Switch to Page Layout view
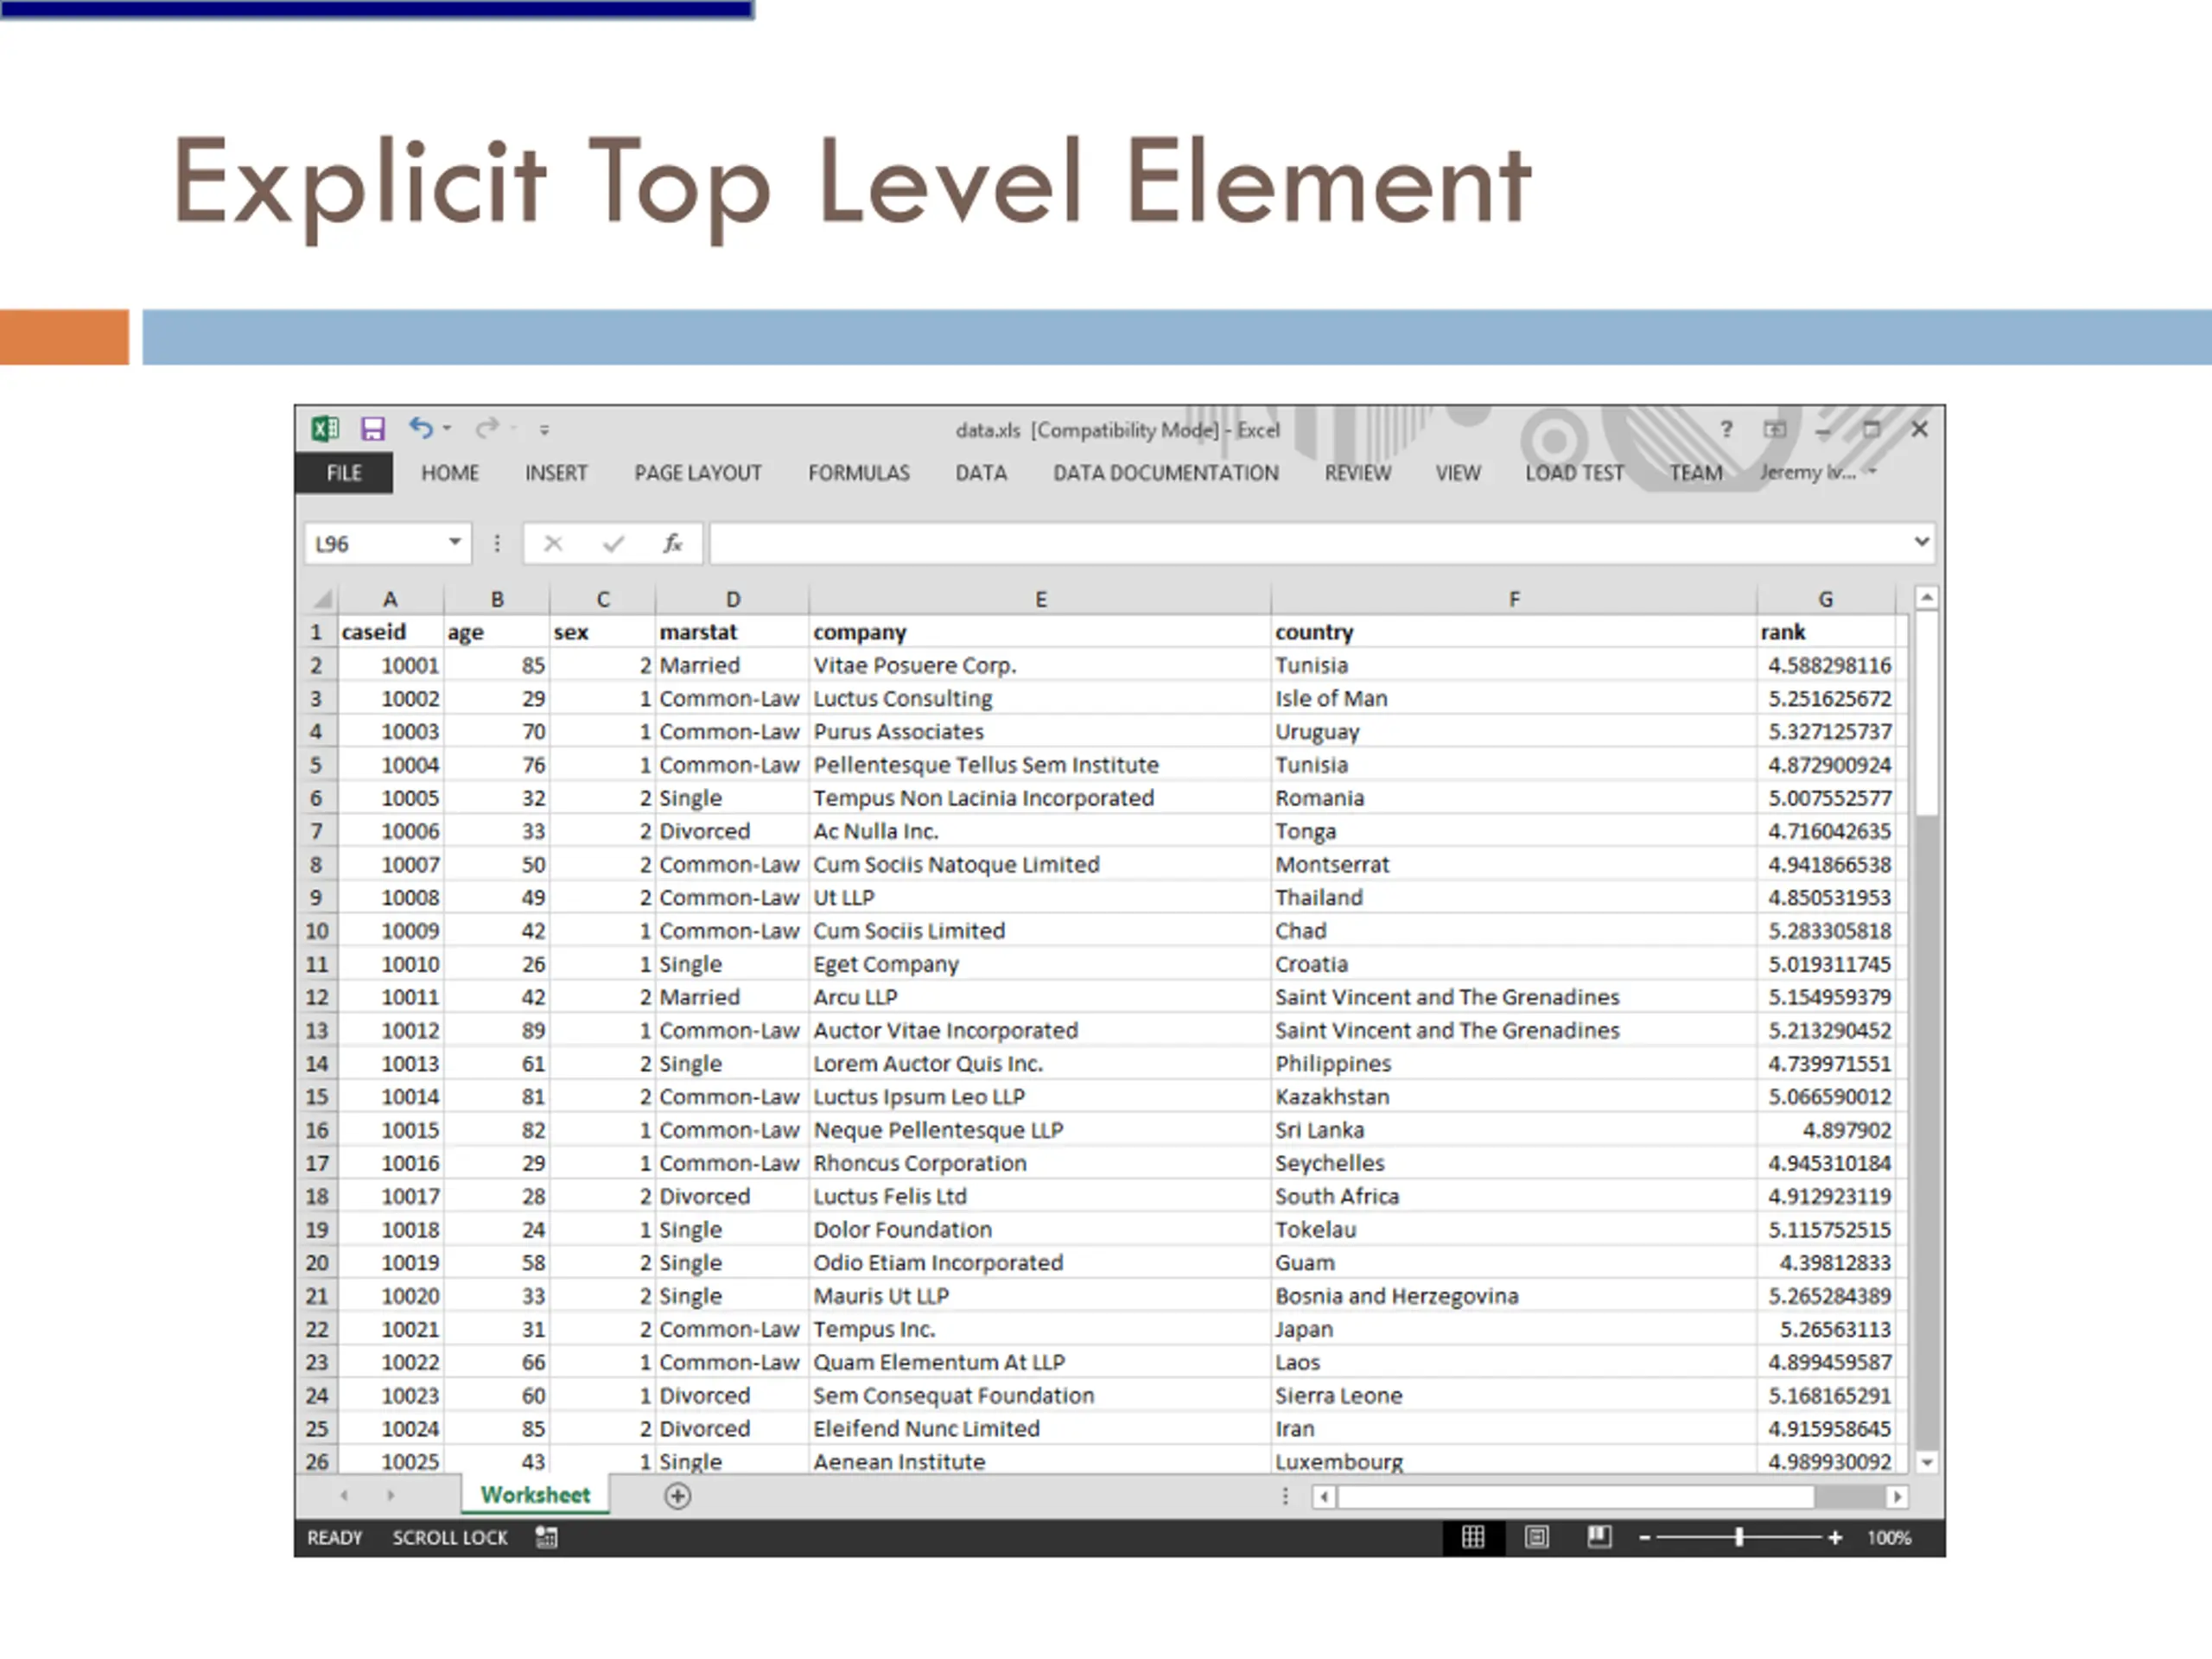 1536,1537
